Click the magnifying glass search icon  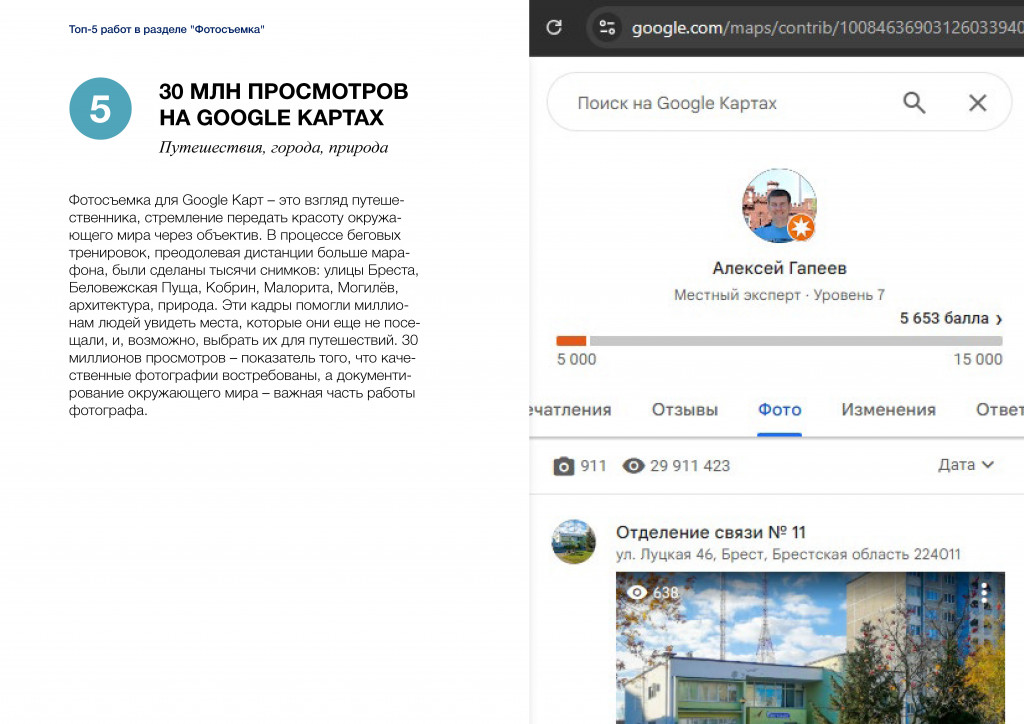tap(914, 102)
